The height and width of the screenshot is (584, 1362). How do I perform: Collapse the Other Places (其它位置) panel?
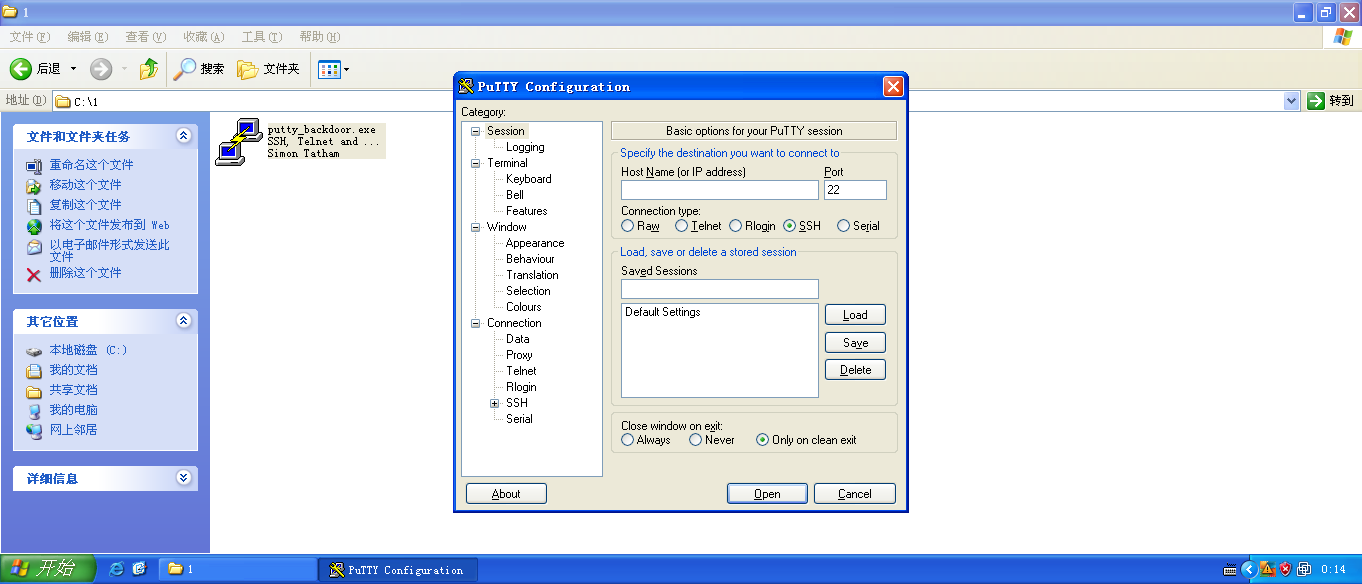(x=183, y=321)
